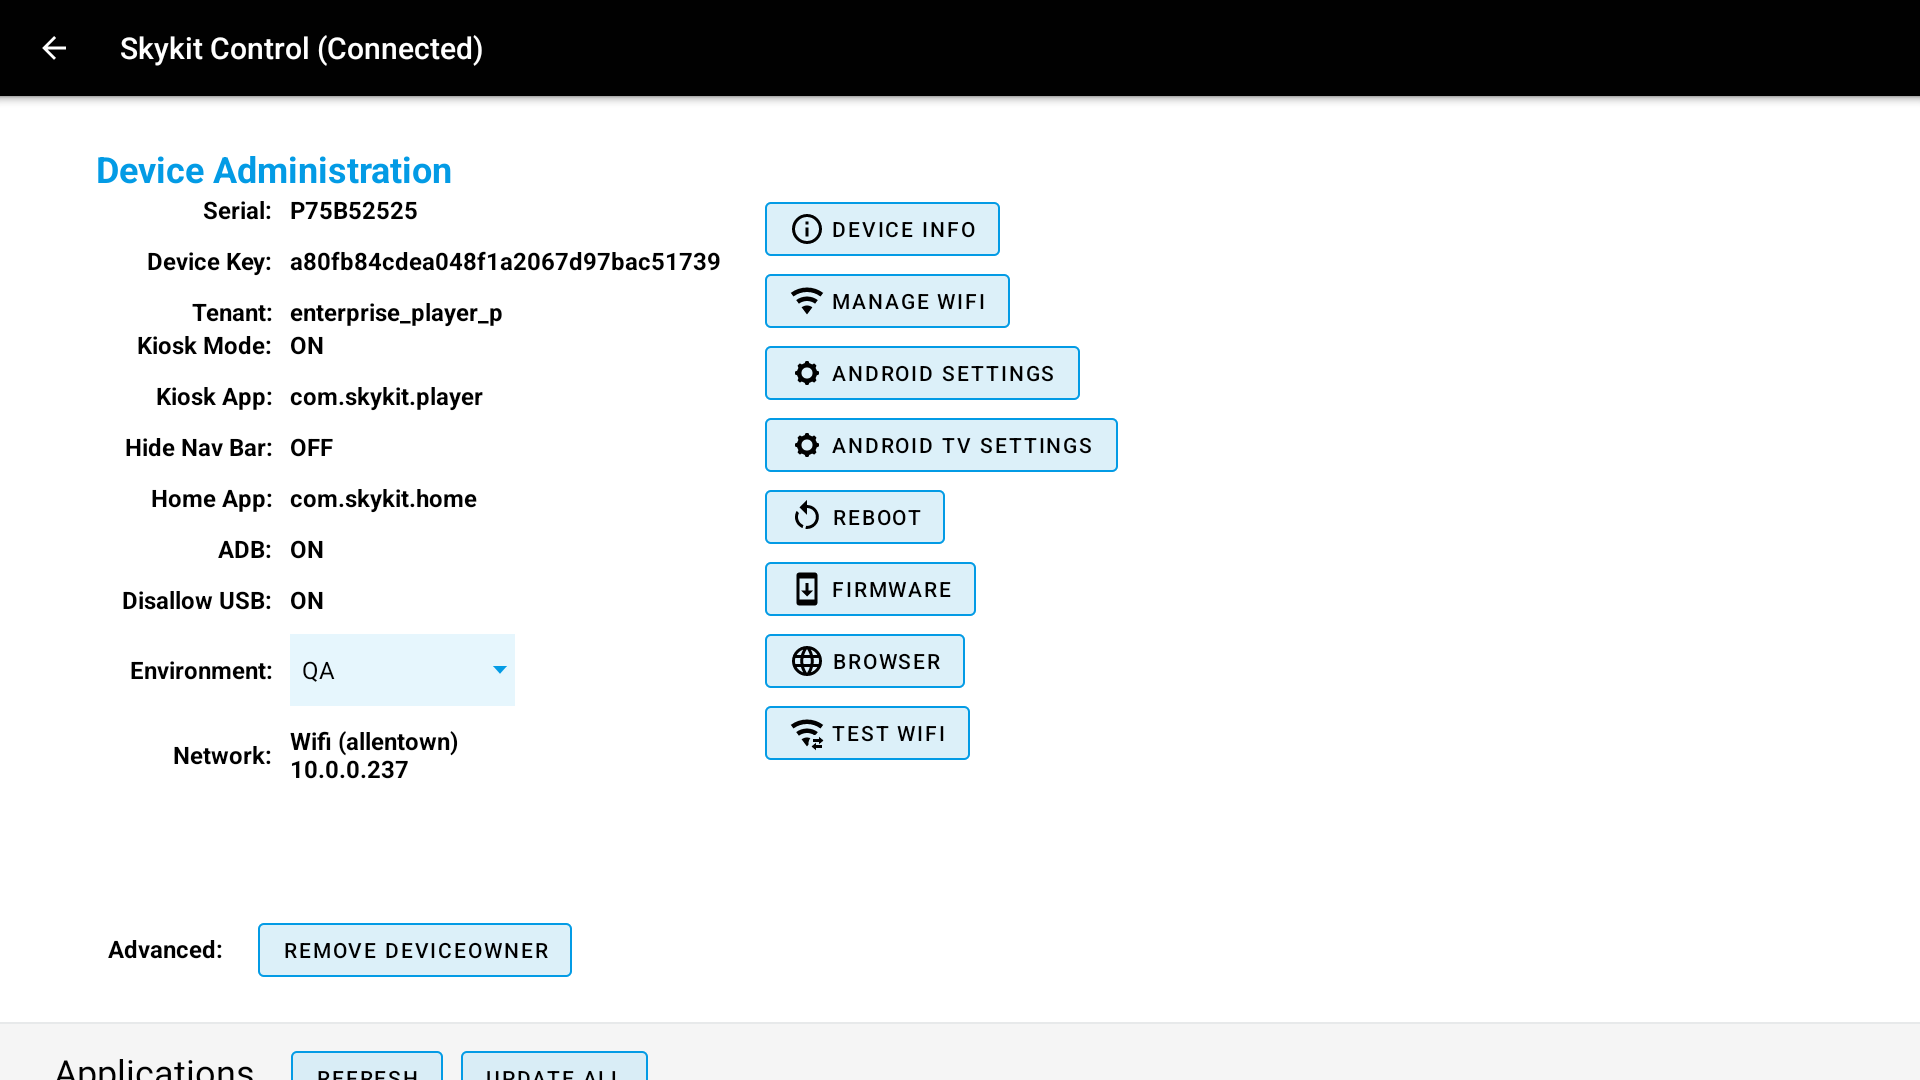Click the Tenant field label
Screen dimensions: 1920x1080
[232, 313]
